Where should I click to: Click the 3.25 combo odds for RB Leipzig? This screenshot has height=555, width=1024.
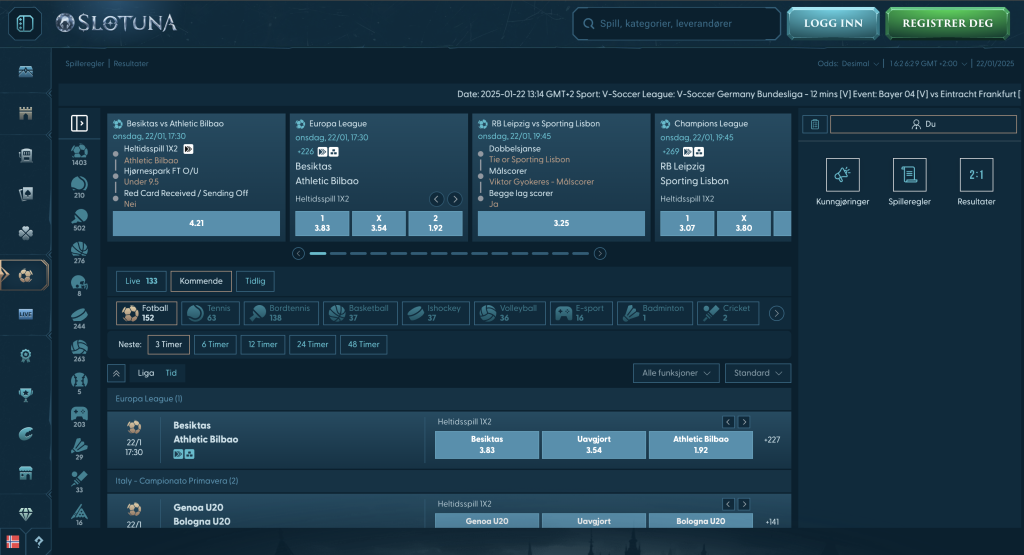tap(561, 223)
